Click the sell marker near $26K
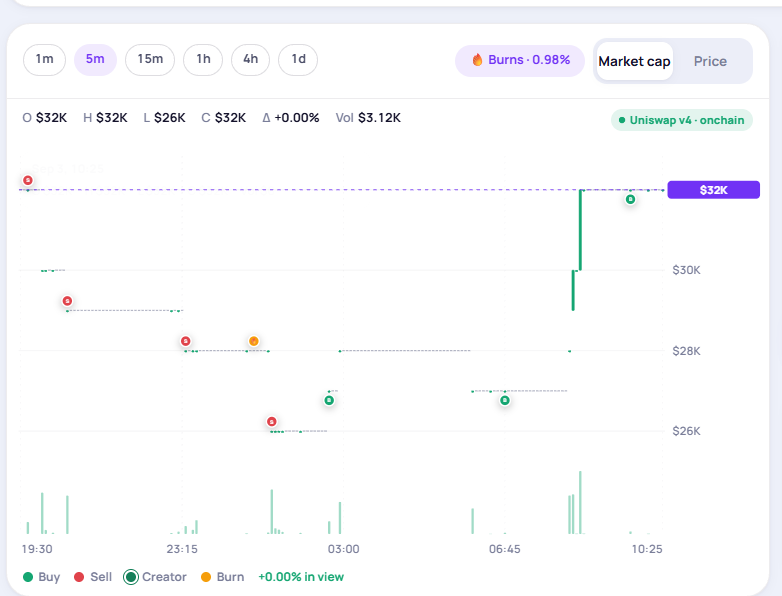 271,422
